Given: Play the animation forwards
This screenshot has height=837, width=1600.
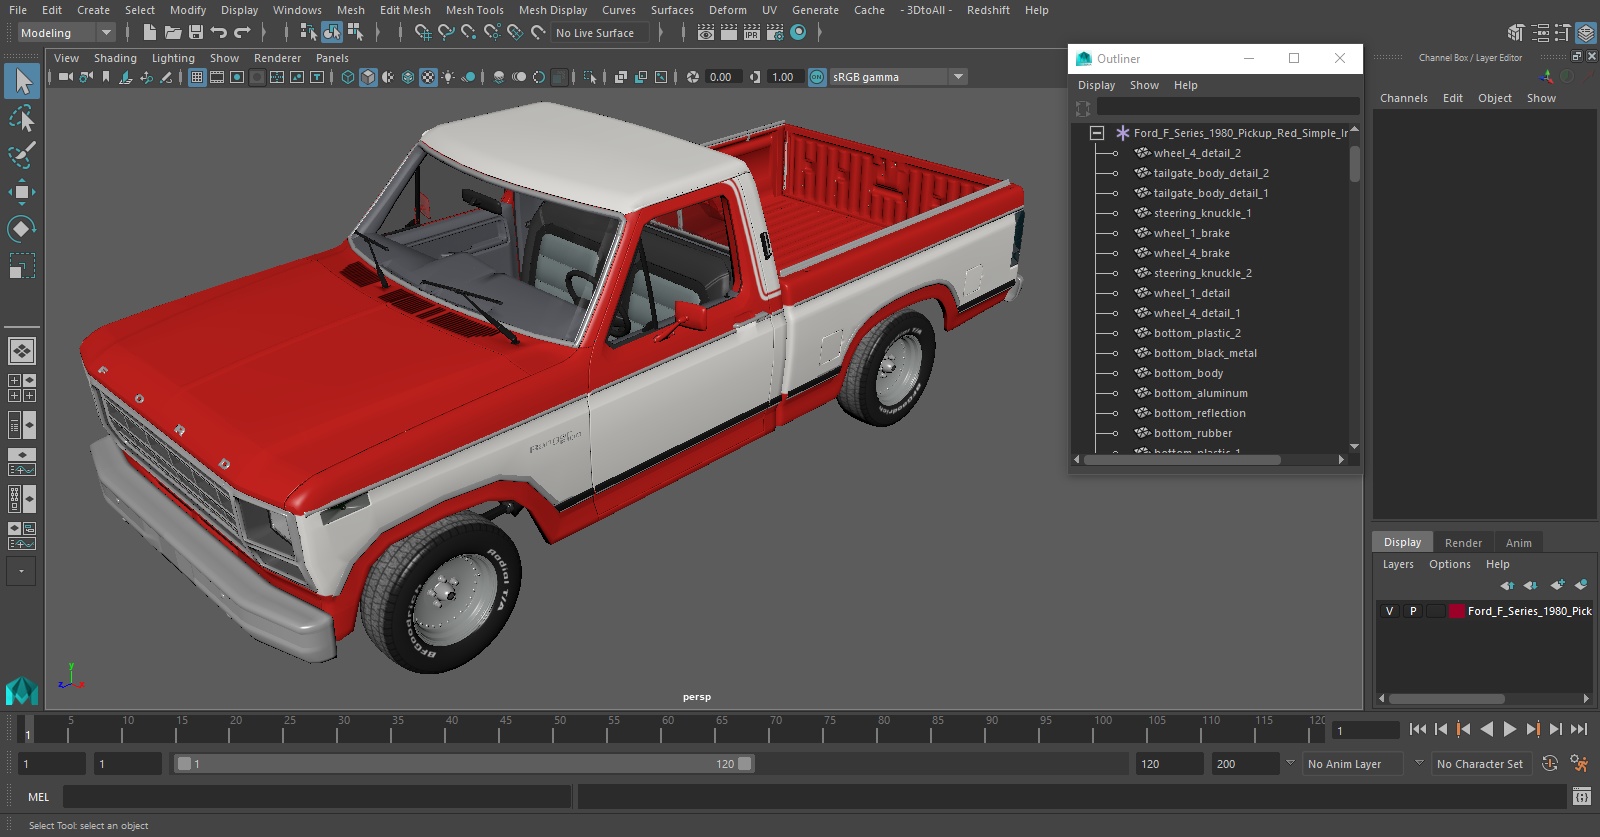Looking at the screenshot, I should [1510, 730].
